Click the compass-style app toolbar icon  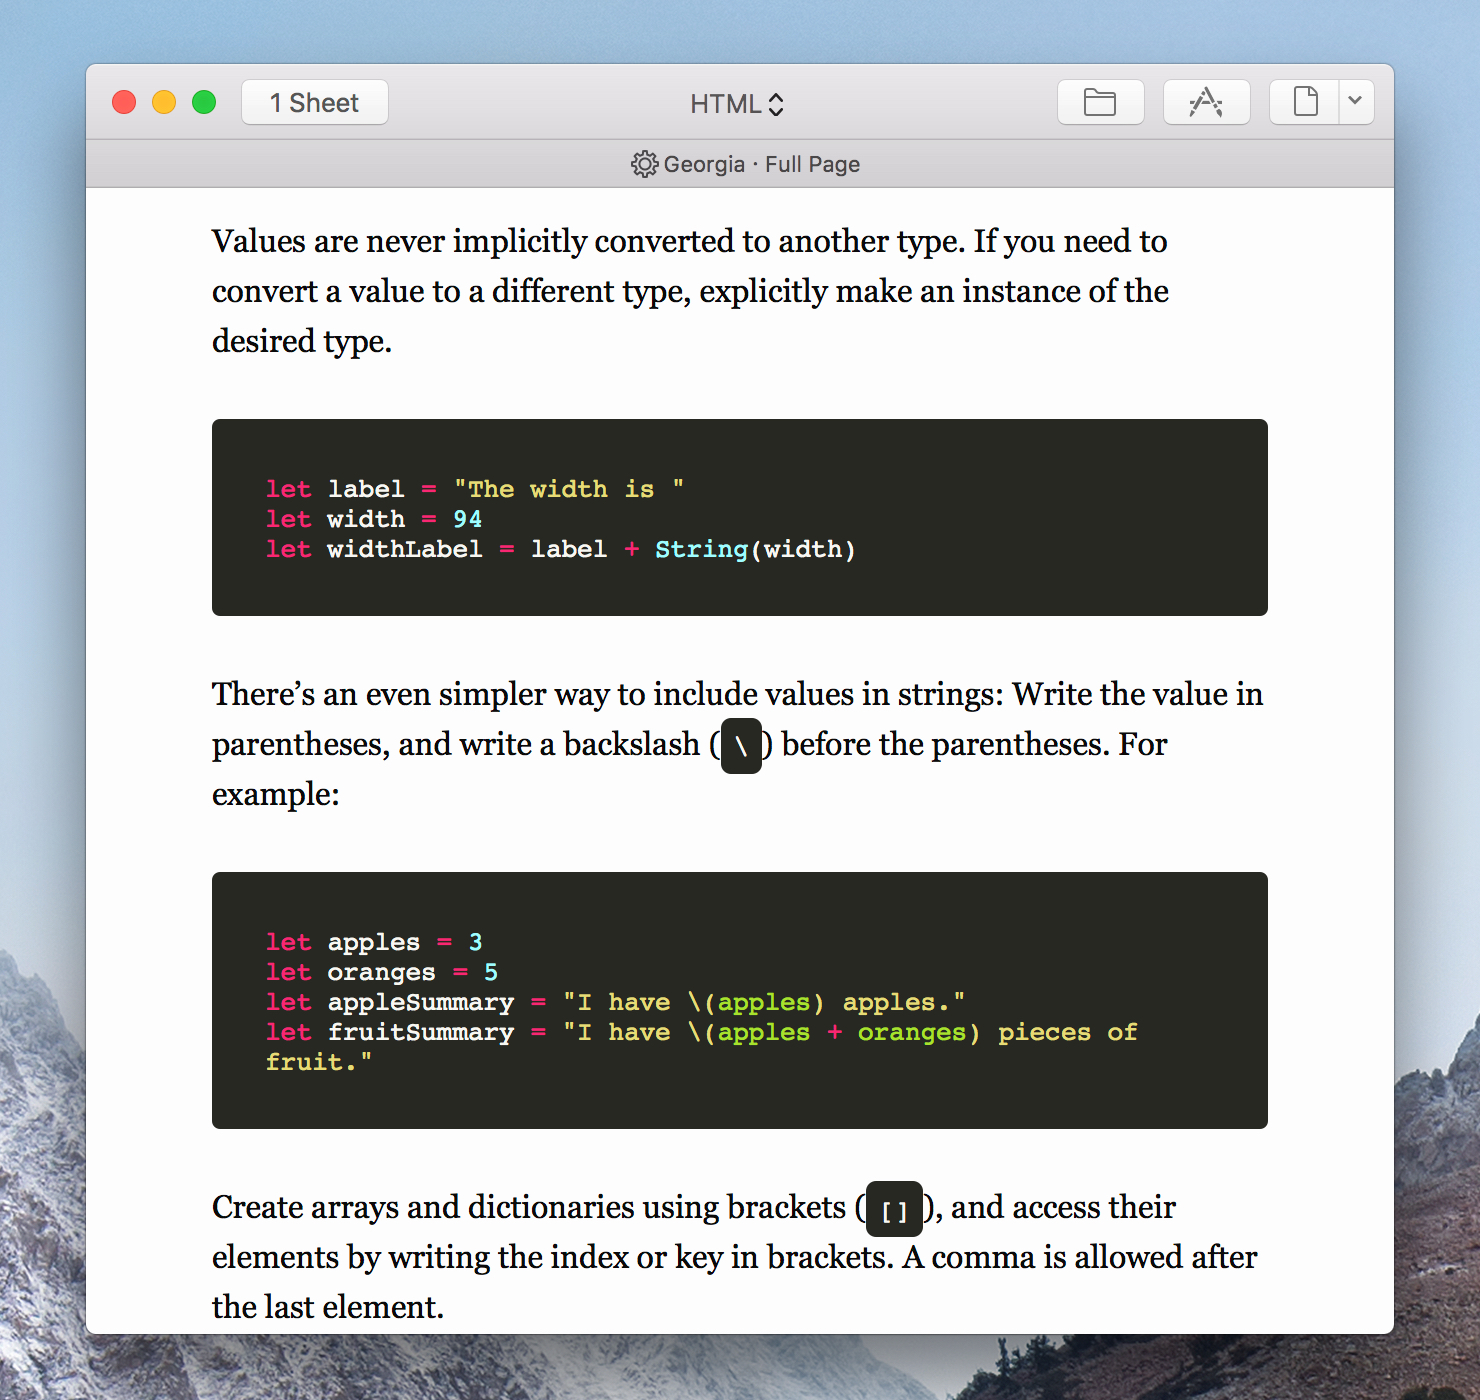pyautogui.click(x=1206, y=101)
